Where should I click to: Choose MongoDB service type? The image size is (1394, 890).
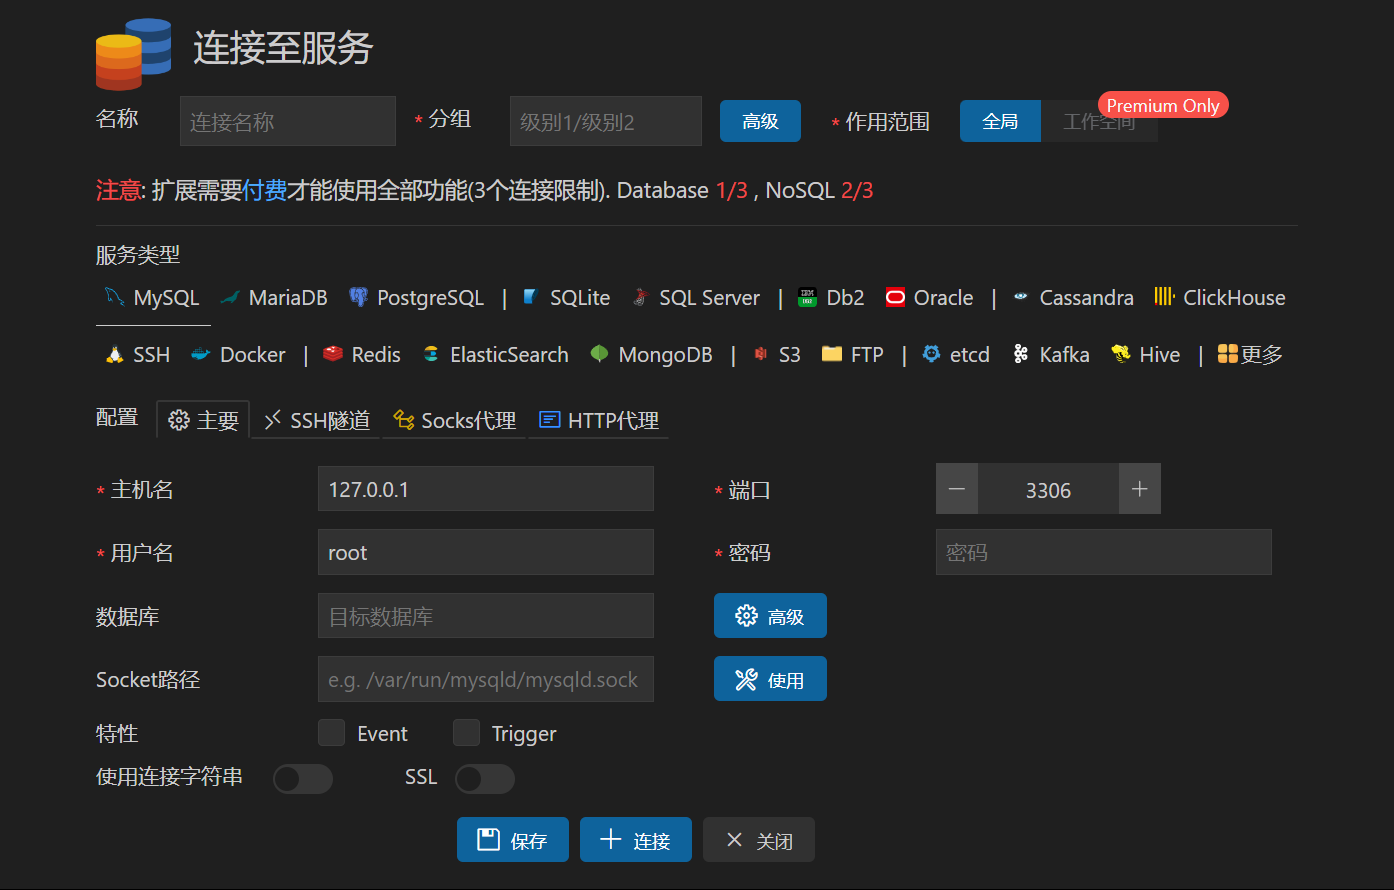651,355
